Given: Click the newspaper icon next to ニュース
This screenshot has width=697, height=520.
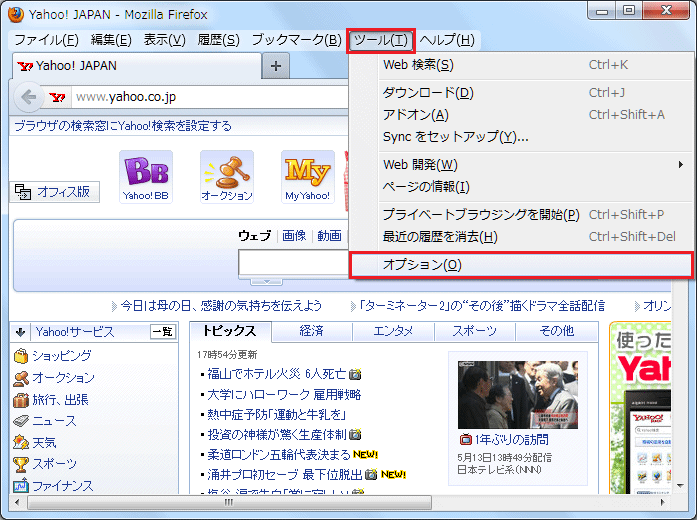Looking at the screenshot, I should (x=21, y=421).
